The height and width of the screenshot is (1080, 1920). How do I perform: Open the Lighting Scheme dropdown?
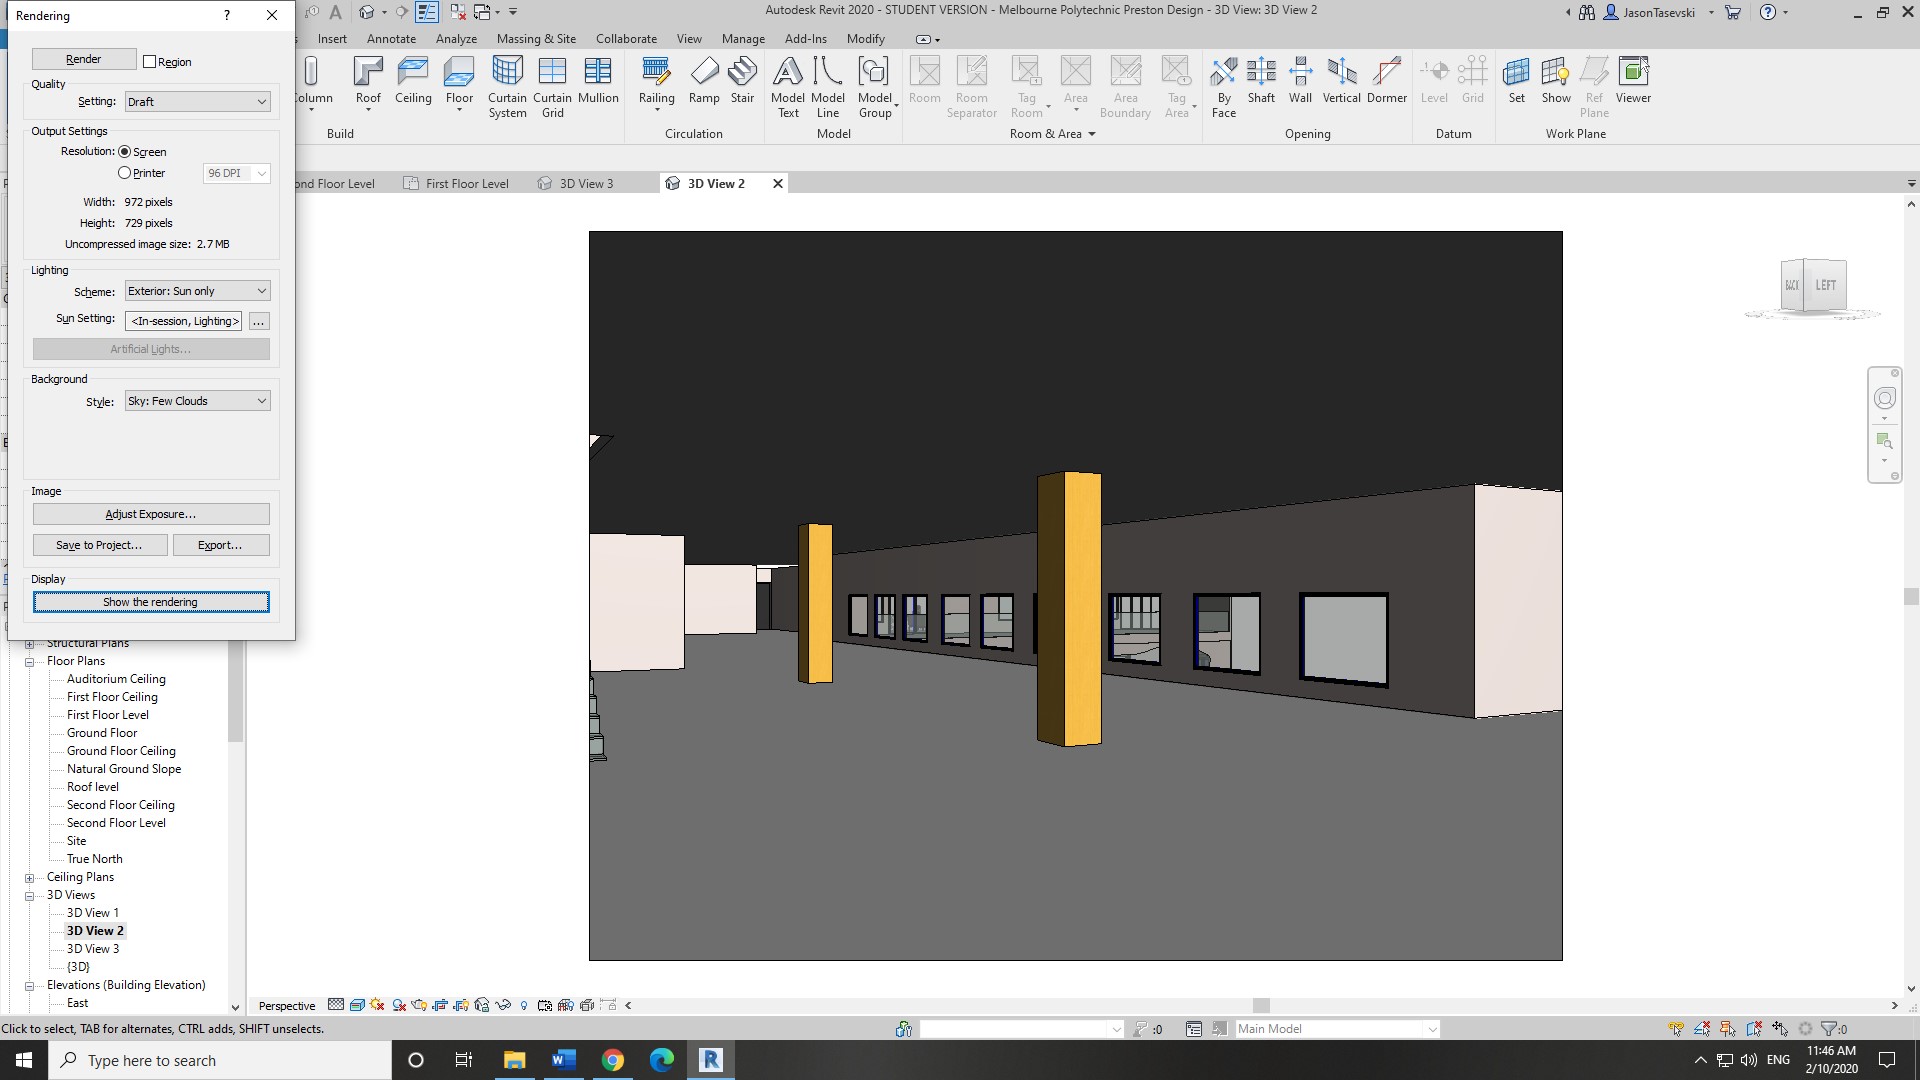[x=196, y=290]
